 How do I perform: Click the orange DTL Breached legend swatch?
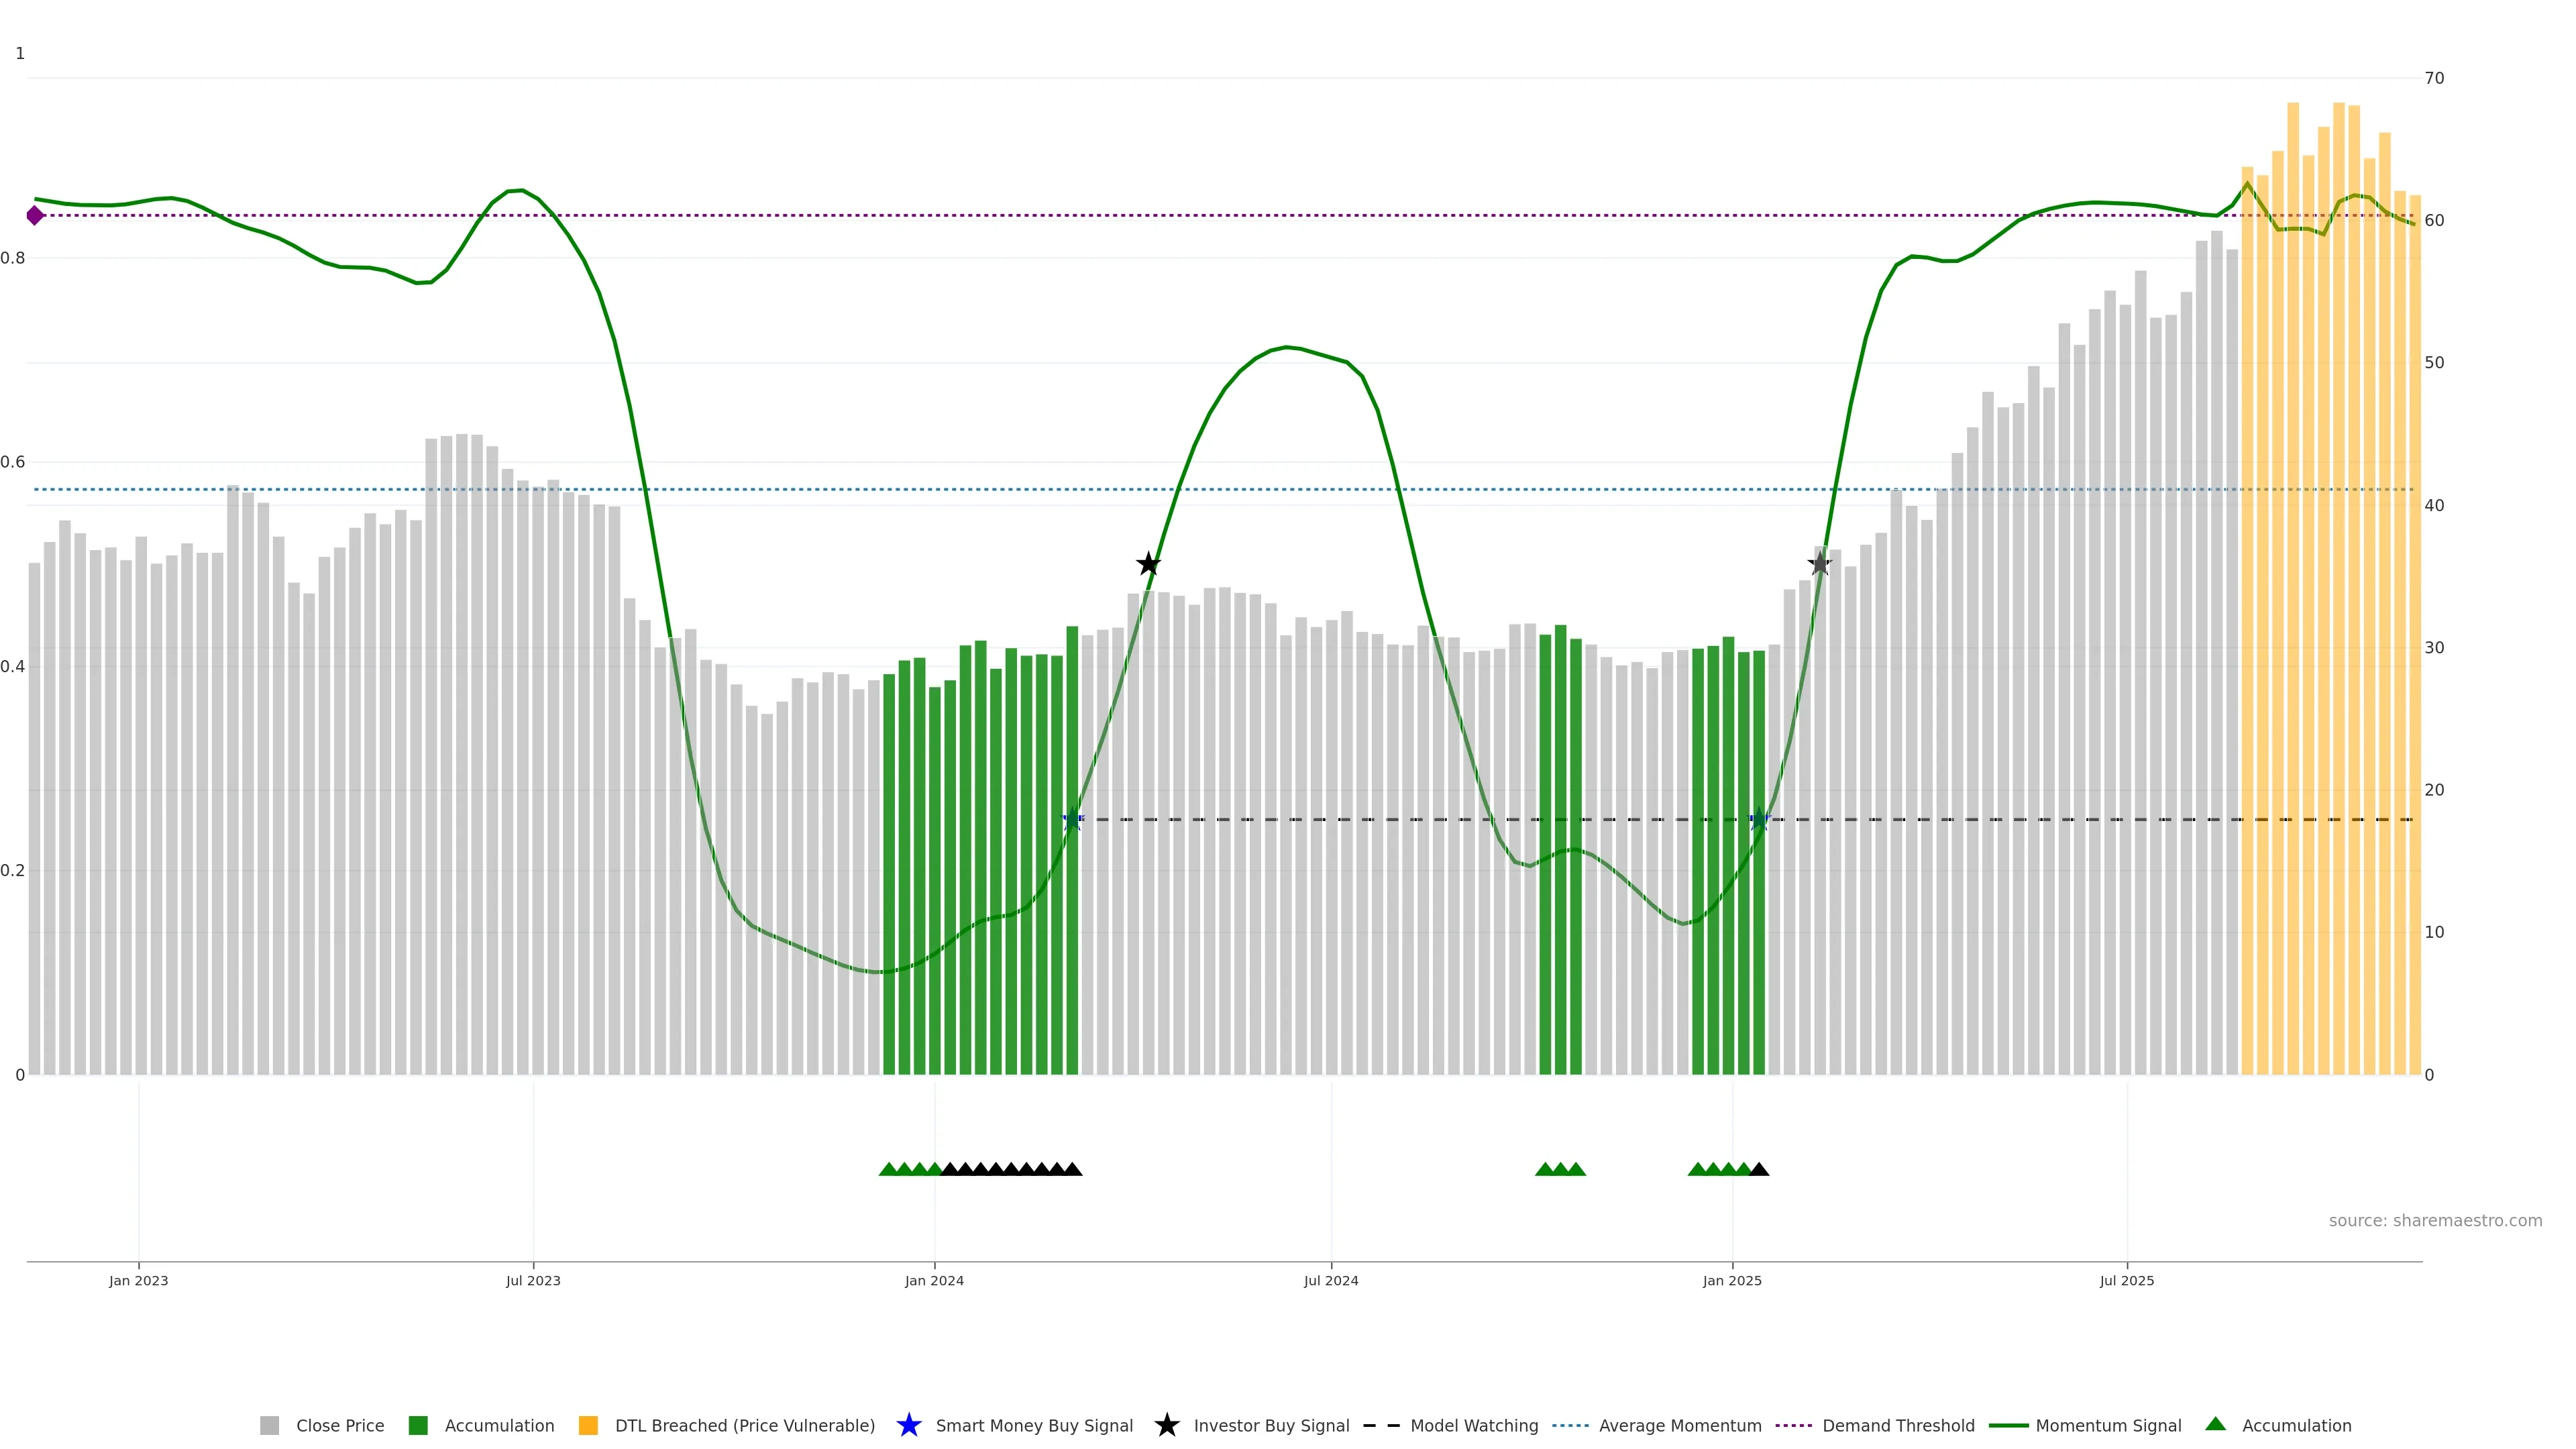pyautogui.click(x=588, y=1425)
